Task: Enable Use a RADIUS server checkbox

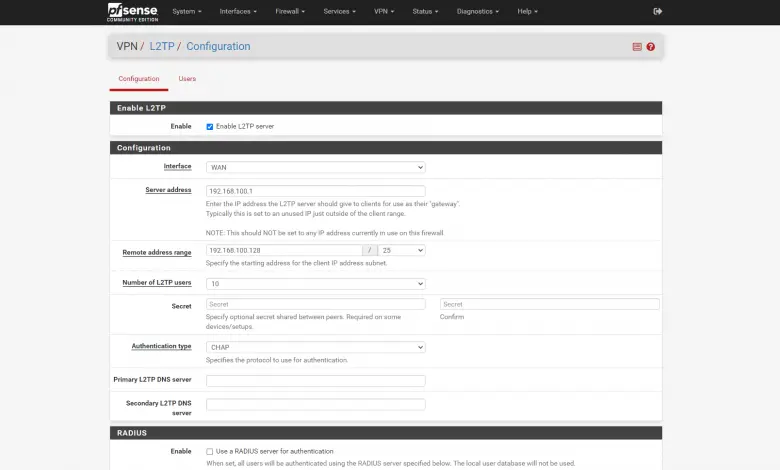Action: point(209,452)
